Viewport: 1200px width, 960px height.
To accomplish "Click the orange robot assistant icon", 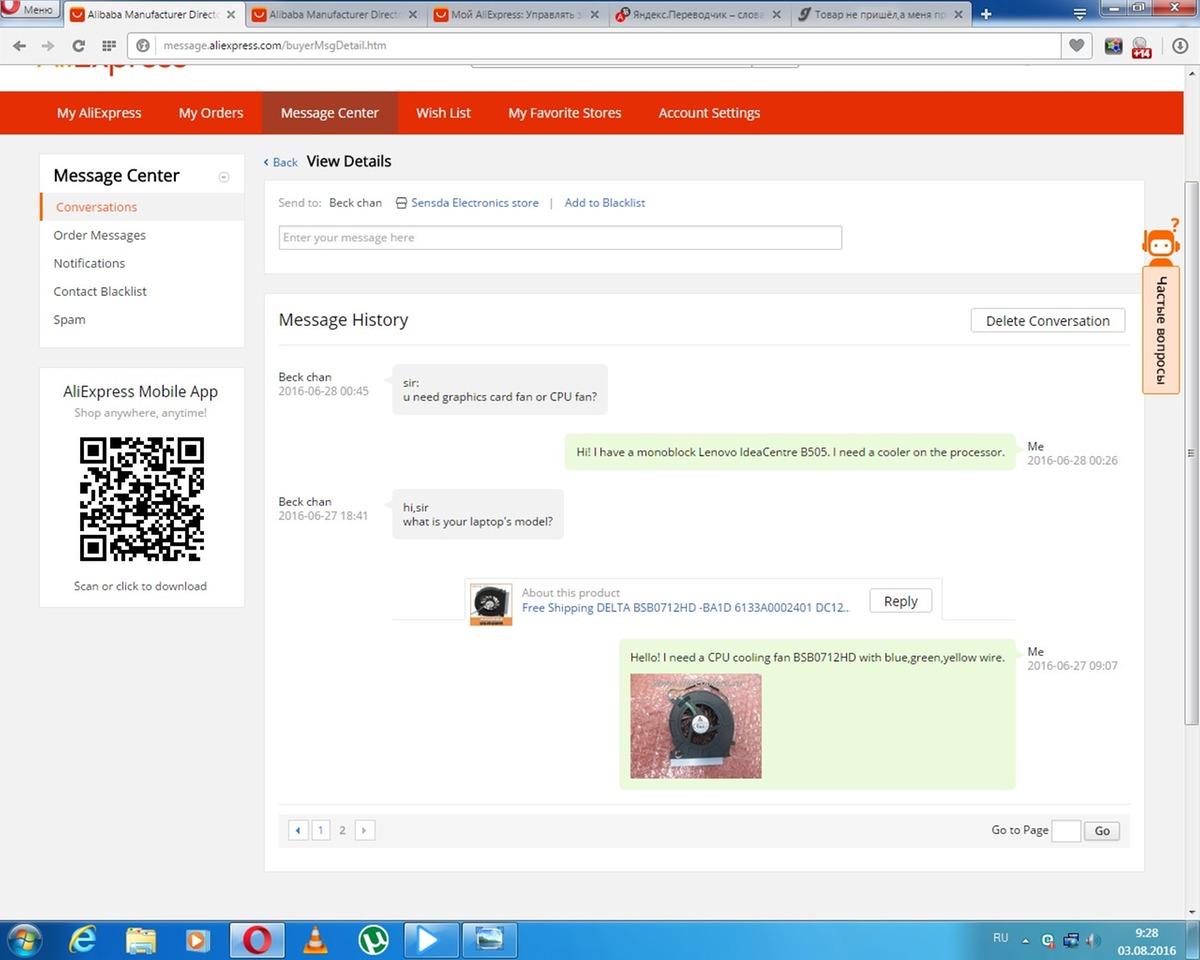I will [1160, 241].
